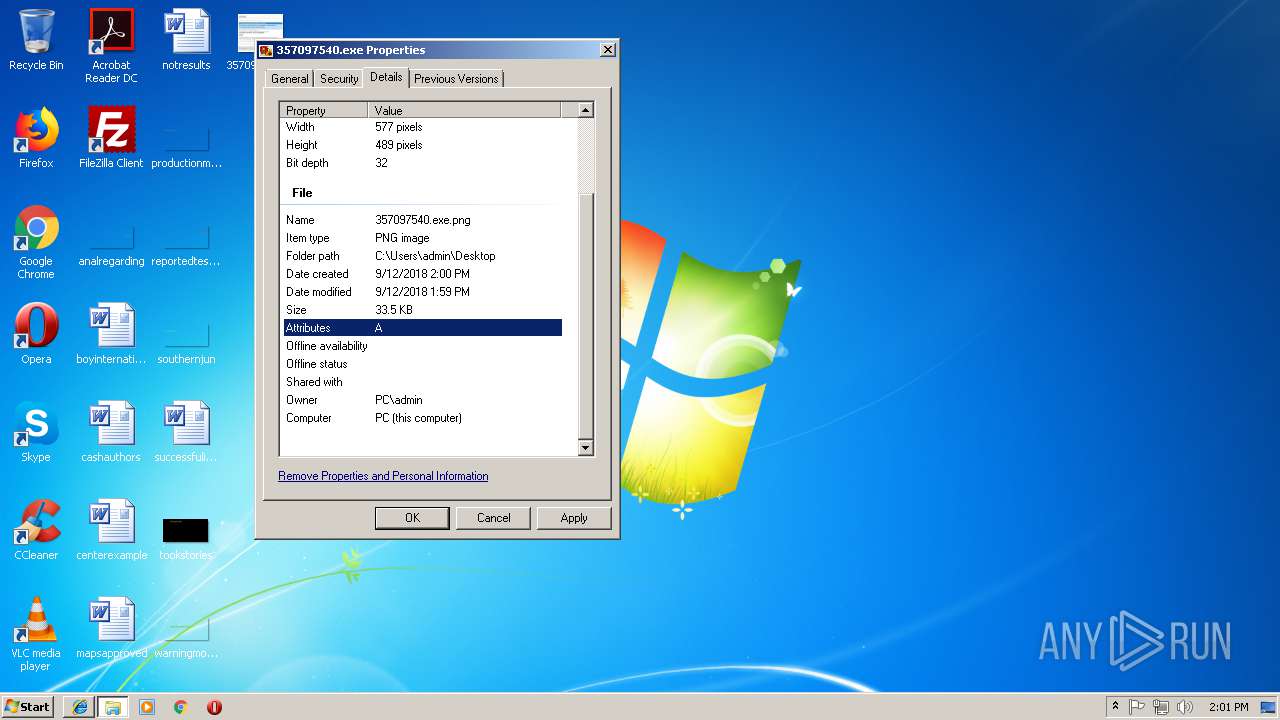Click the details list scroll up arrow
The width and height of the screenshot is (1280, 720).
pyautogui.click(x=586, y=110)
